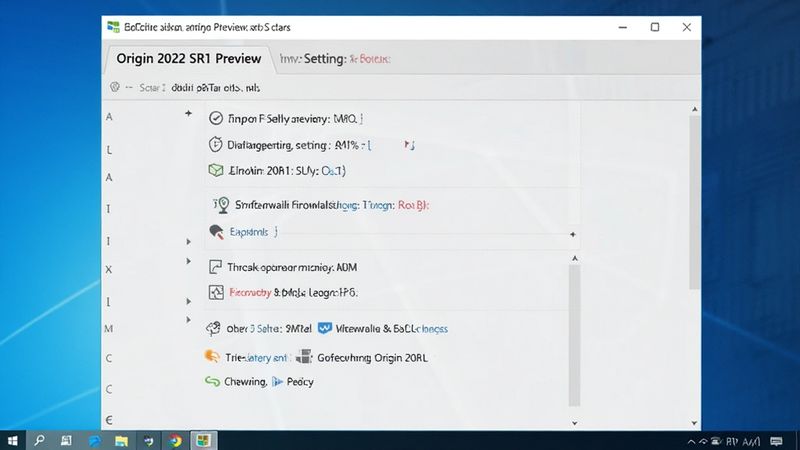Click the inner list scrollbar's up arrow

pos(574,259)
